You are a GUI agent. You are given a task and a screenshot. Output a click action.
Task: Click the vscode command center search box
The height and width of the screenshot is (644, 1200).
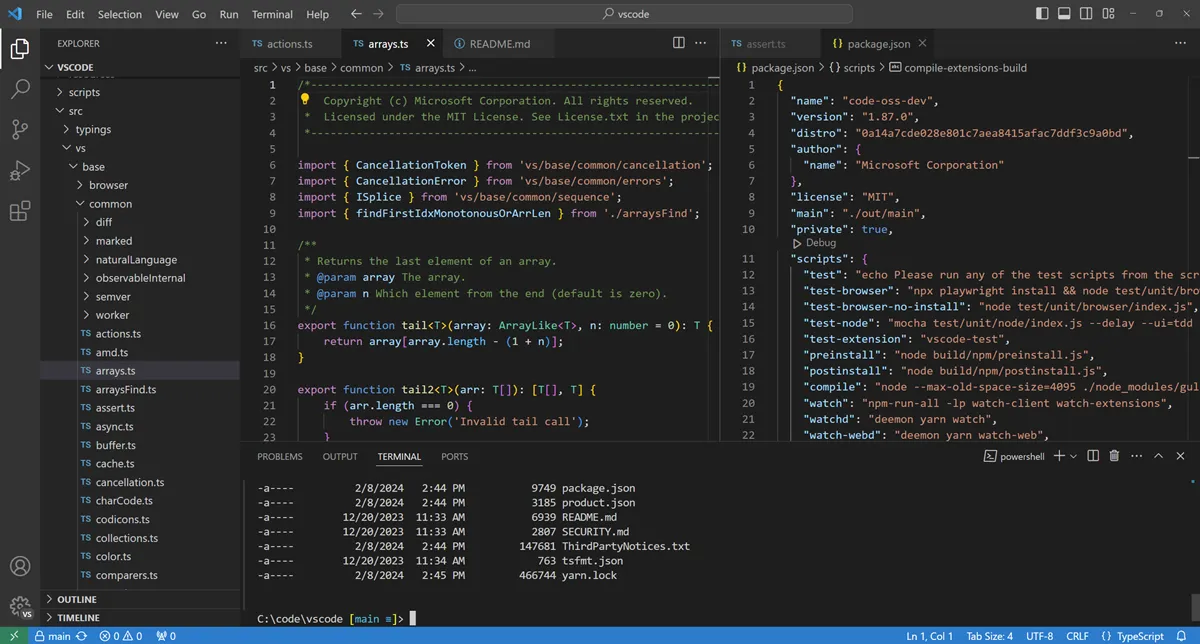pyautogui.click(x=624, y=15)
